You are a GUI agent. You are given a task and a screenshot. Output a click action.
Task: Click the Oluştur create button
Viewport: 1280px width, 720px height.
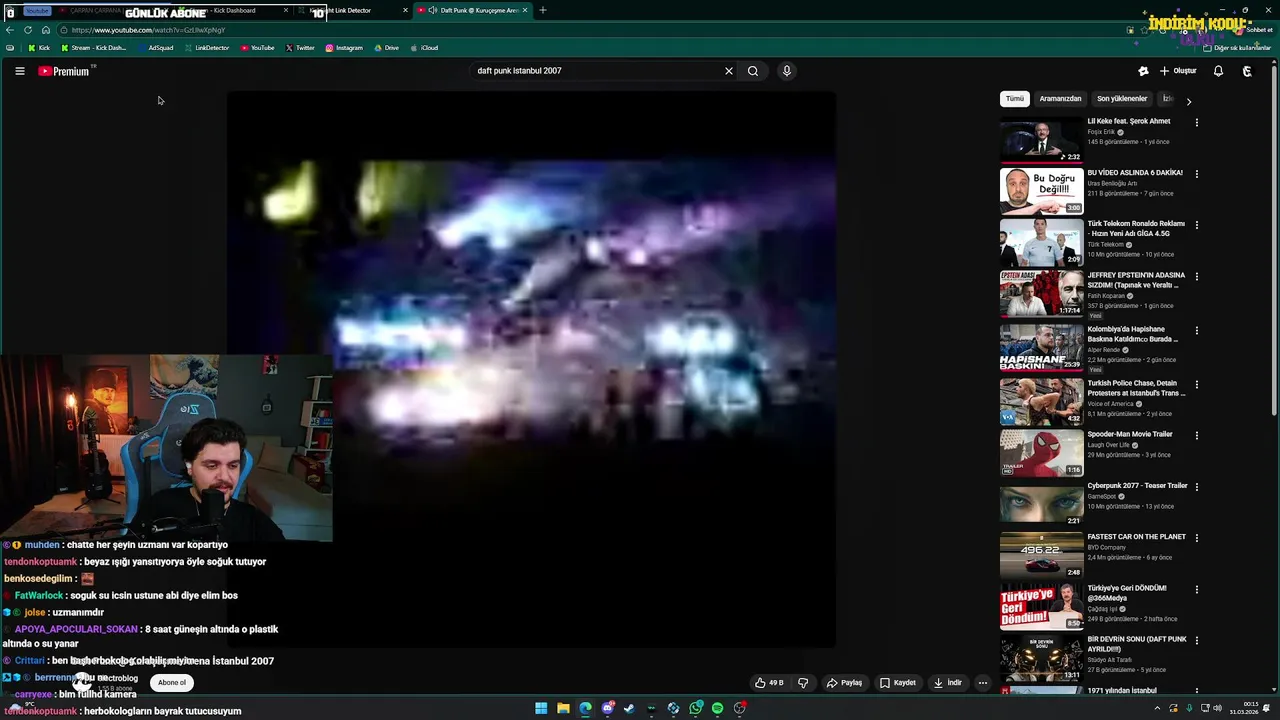[x=1178, y=71]
